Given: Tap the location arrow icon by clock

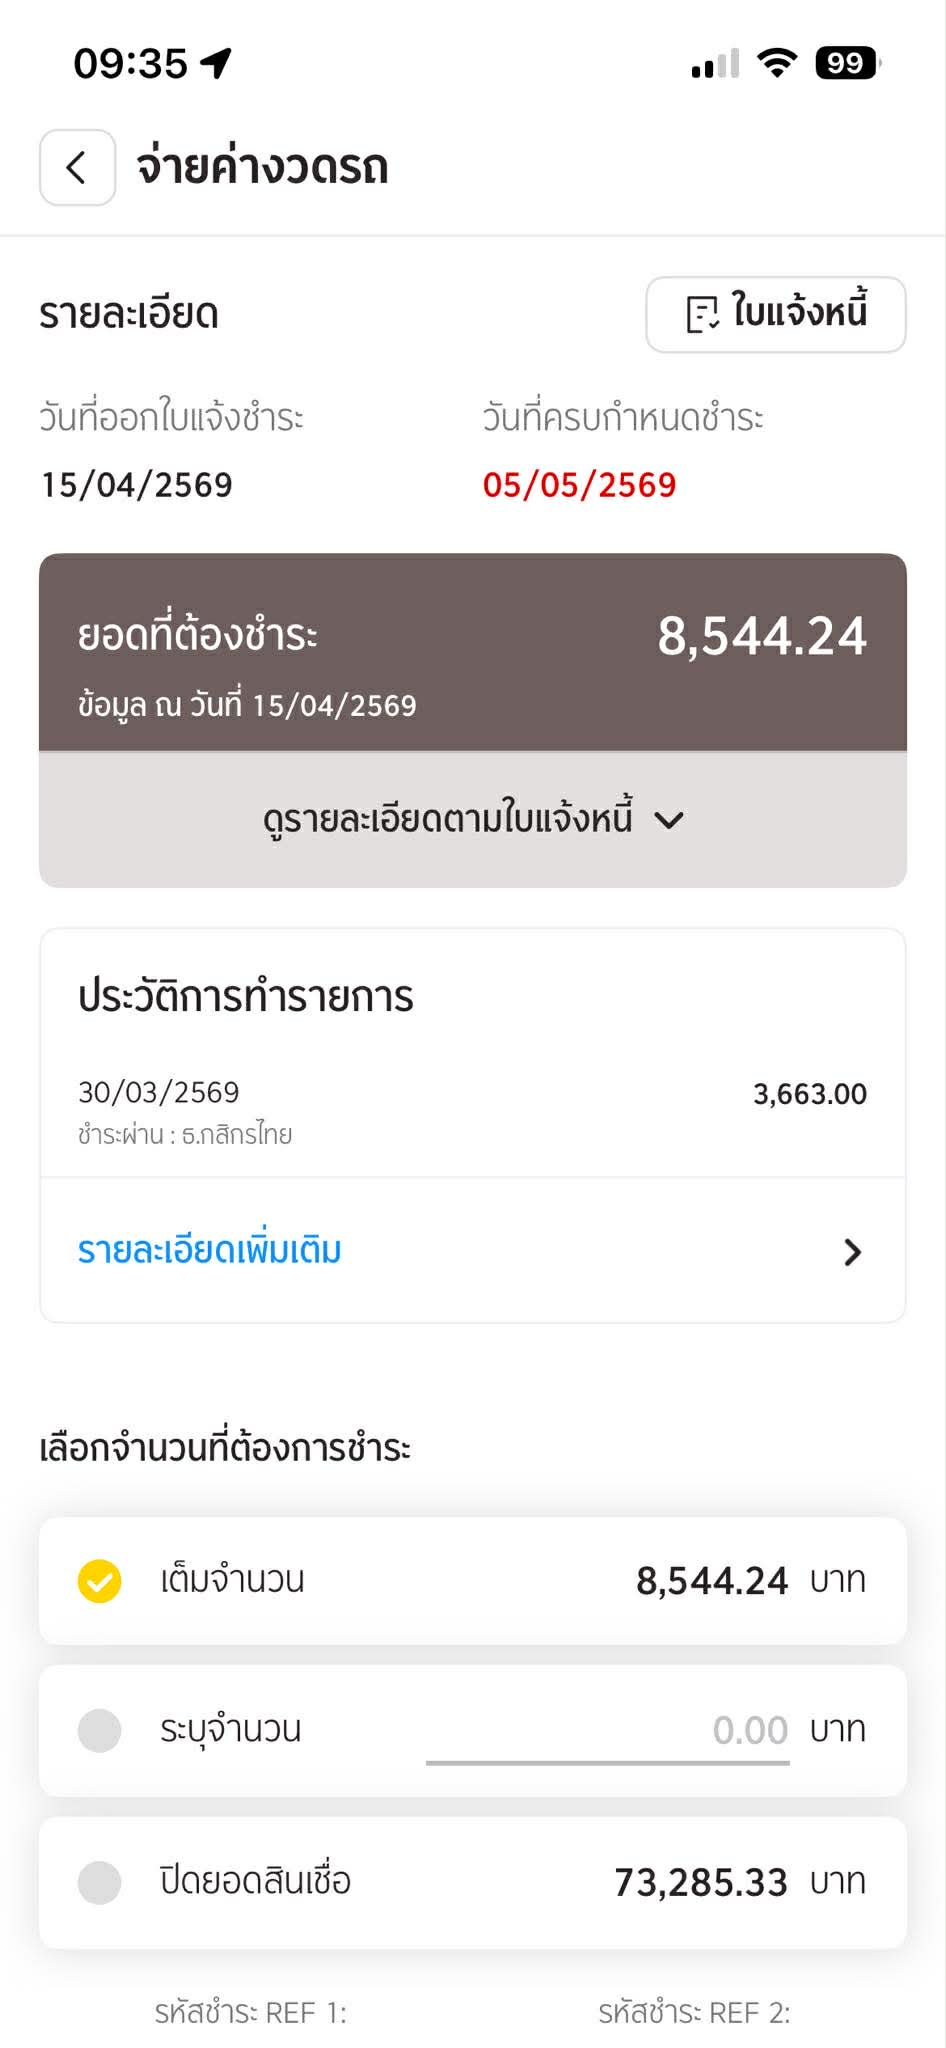Looking at the screenshot, I should [x=216, y=63].
